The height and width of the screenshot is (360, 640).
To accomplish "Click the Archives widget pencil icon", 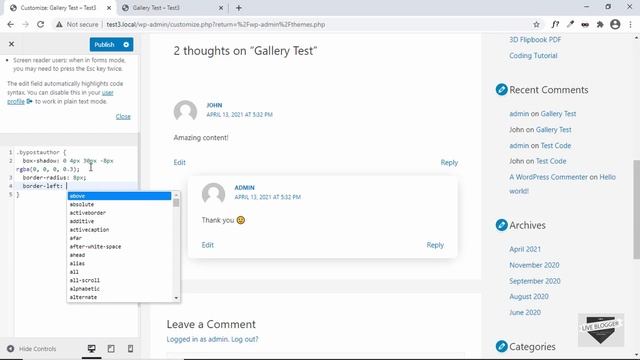I will [502, 225].
